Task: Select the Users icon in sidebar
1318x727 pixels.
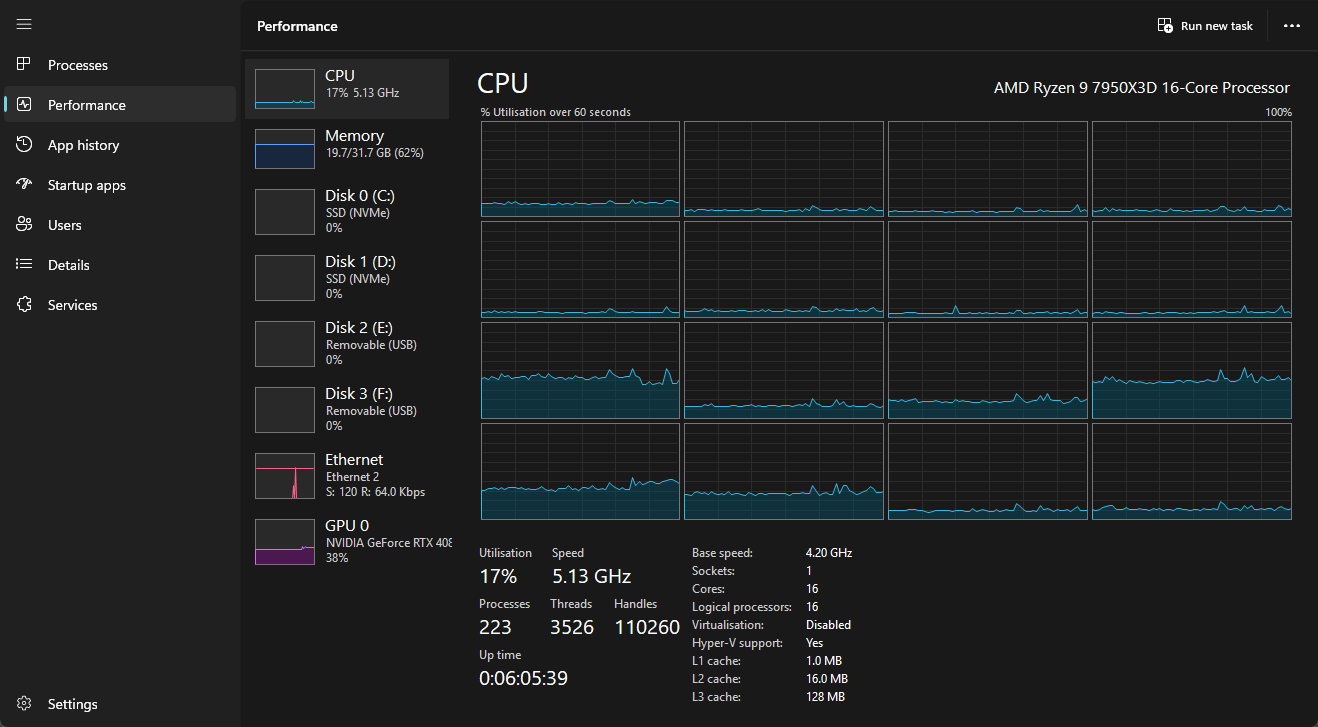Action: pos(25,225)
